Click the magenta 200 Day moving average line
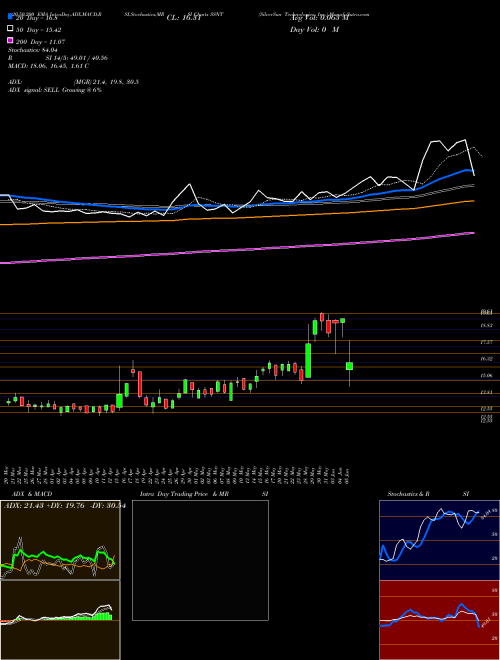Viewport: 500px width, 660px height. point(236,250)
